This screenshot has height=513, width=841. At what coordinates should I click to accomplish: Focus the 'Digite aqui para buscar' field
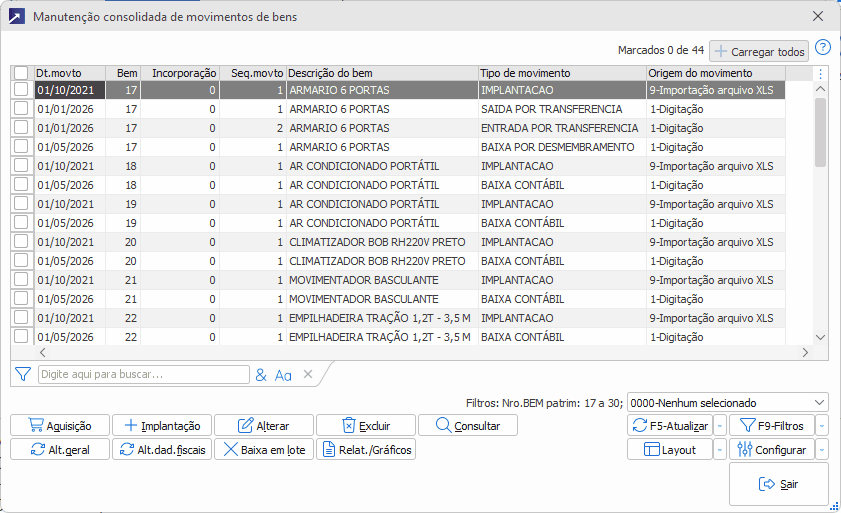144,374
